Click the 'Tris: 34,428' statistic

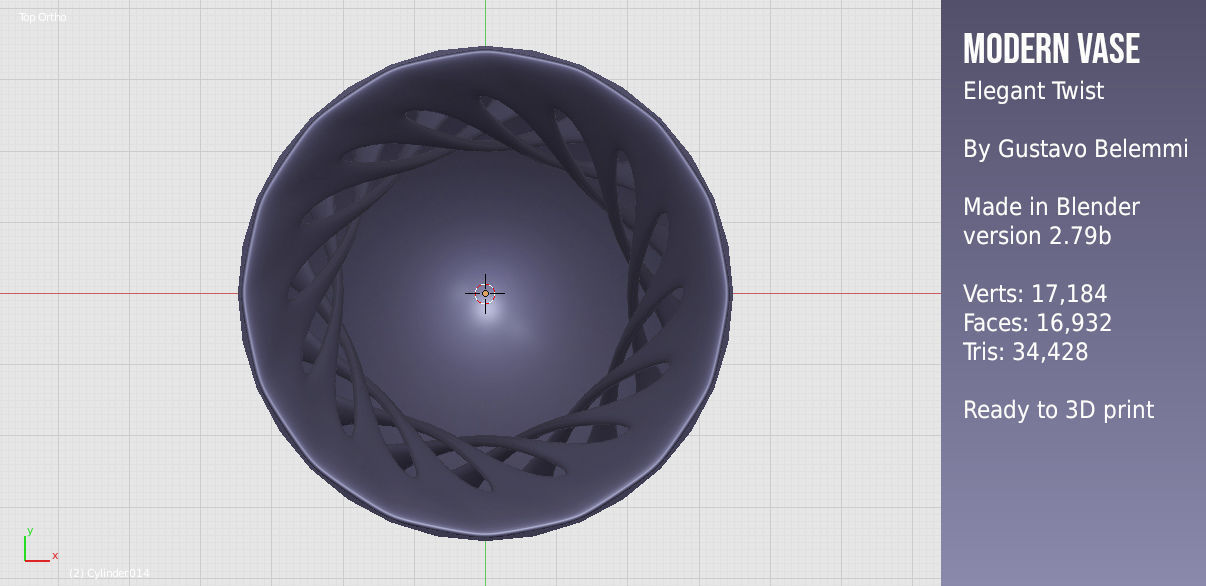[x=1025, y=352]
